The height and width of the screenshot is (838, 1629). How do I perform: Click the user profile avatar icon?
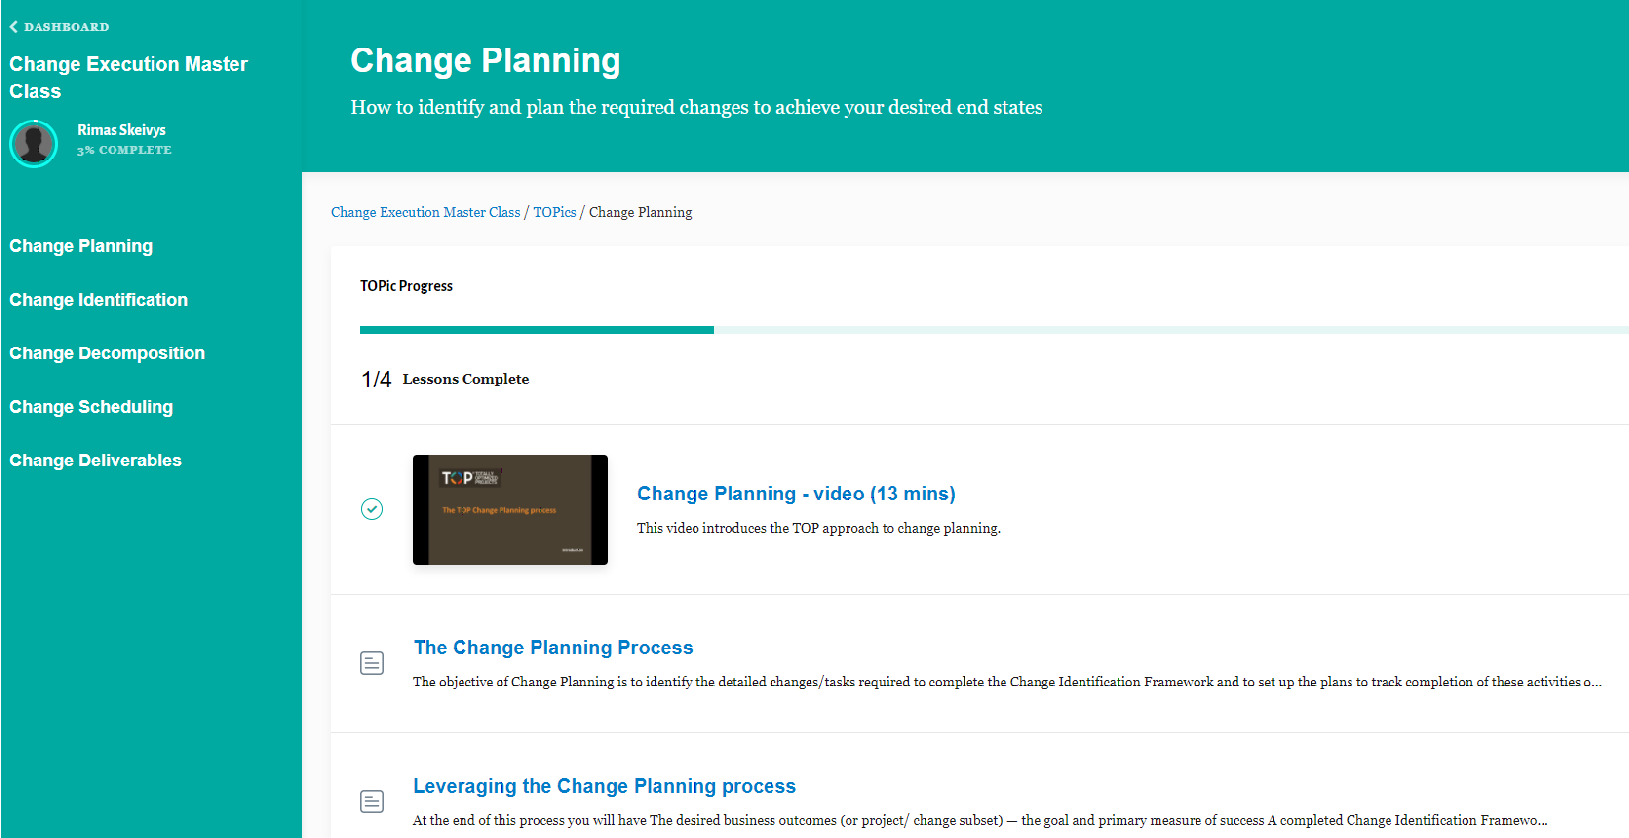pyautogui.click(x=34, y=144)
